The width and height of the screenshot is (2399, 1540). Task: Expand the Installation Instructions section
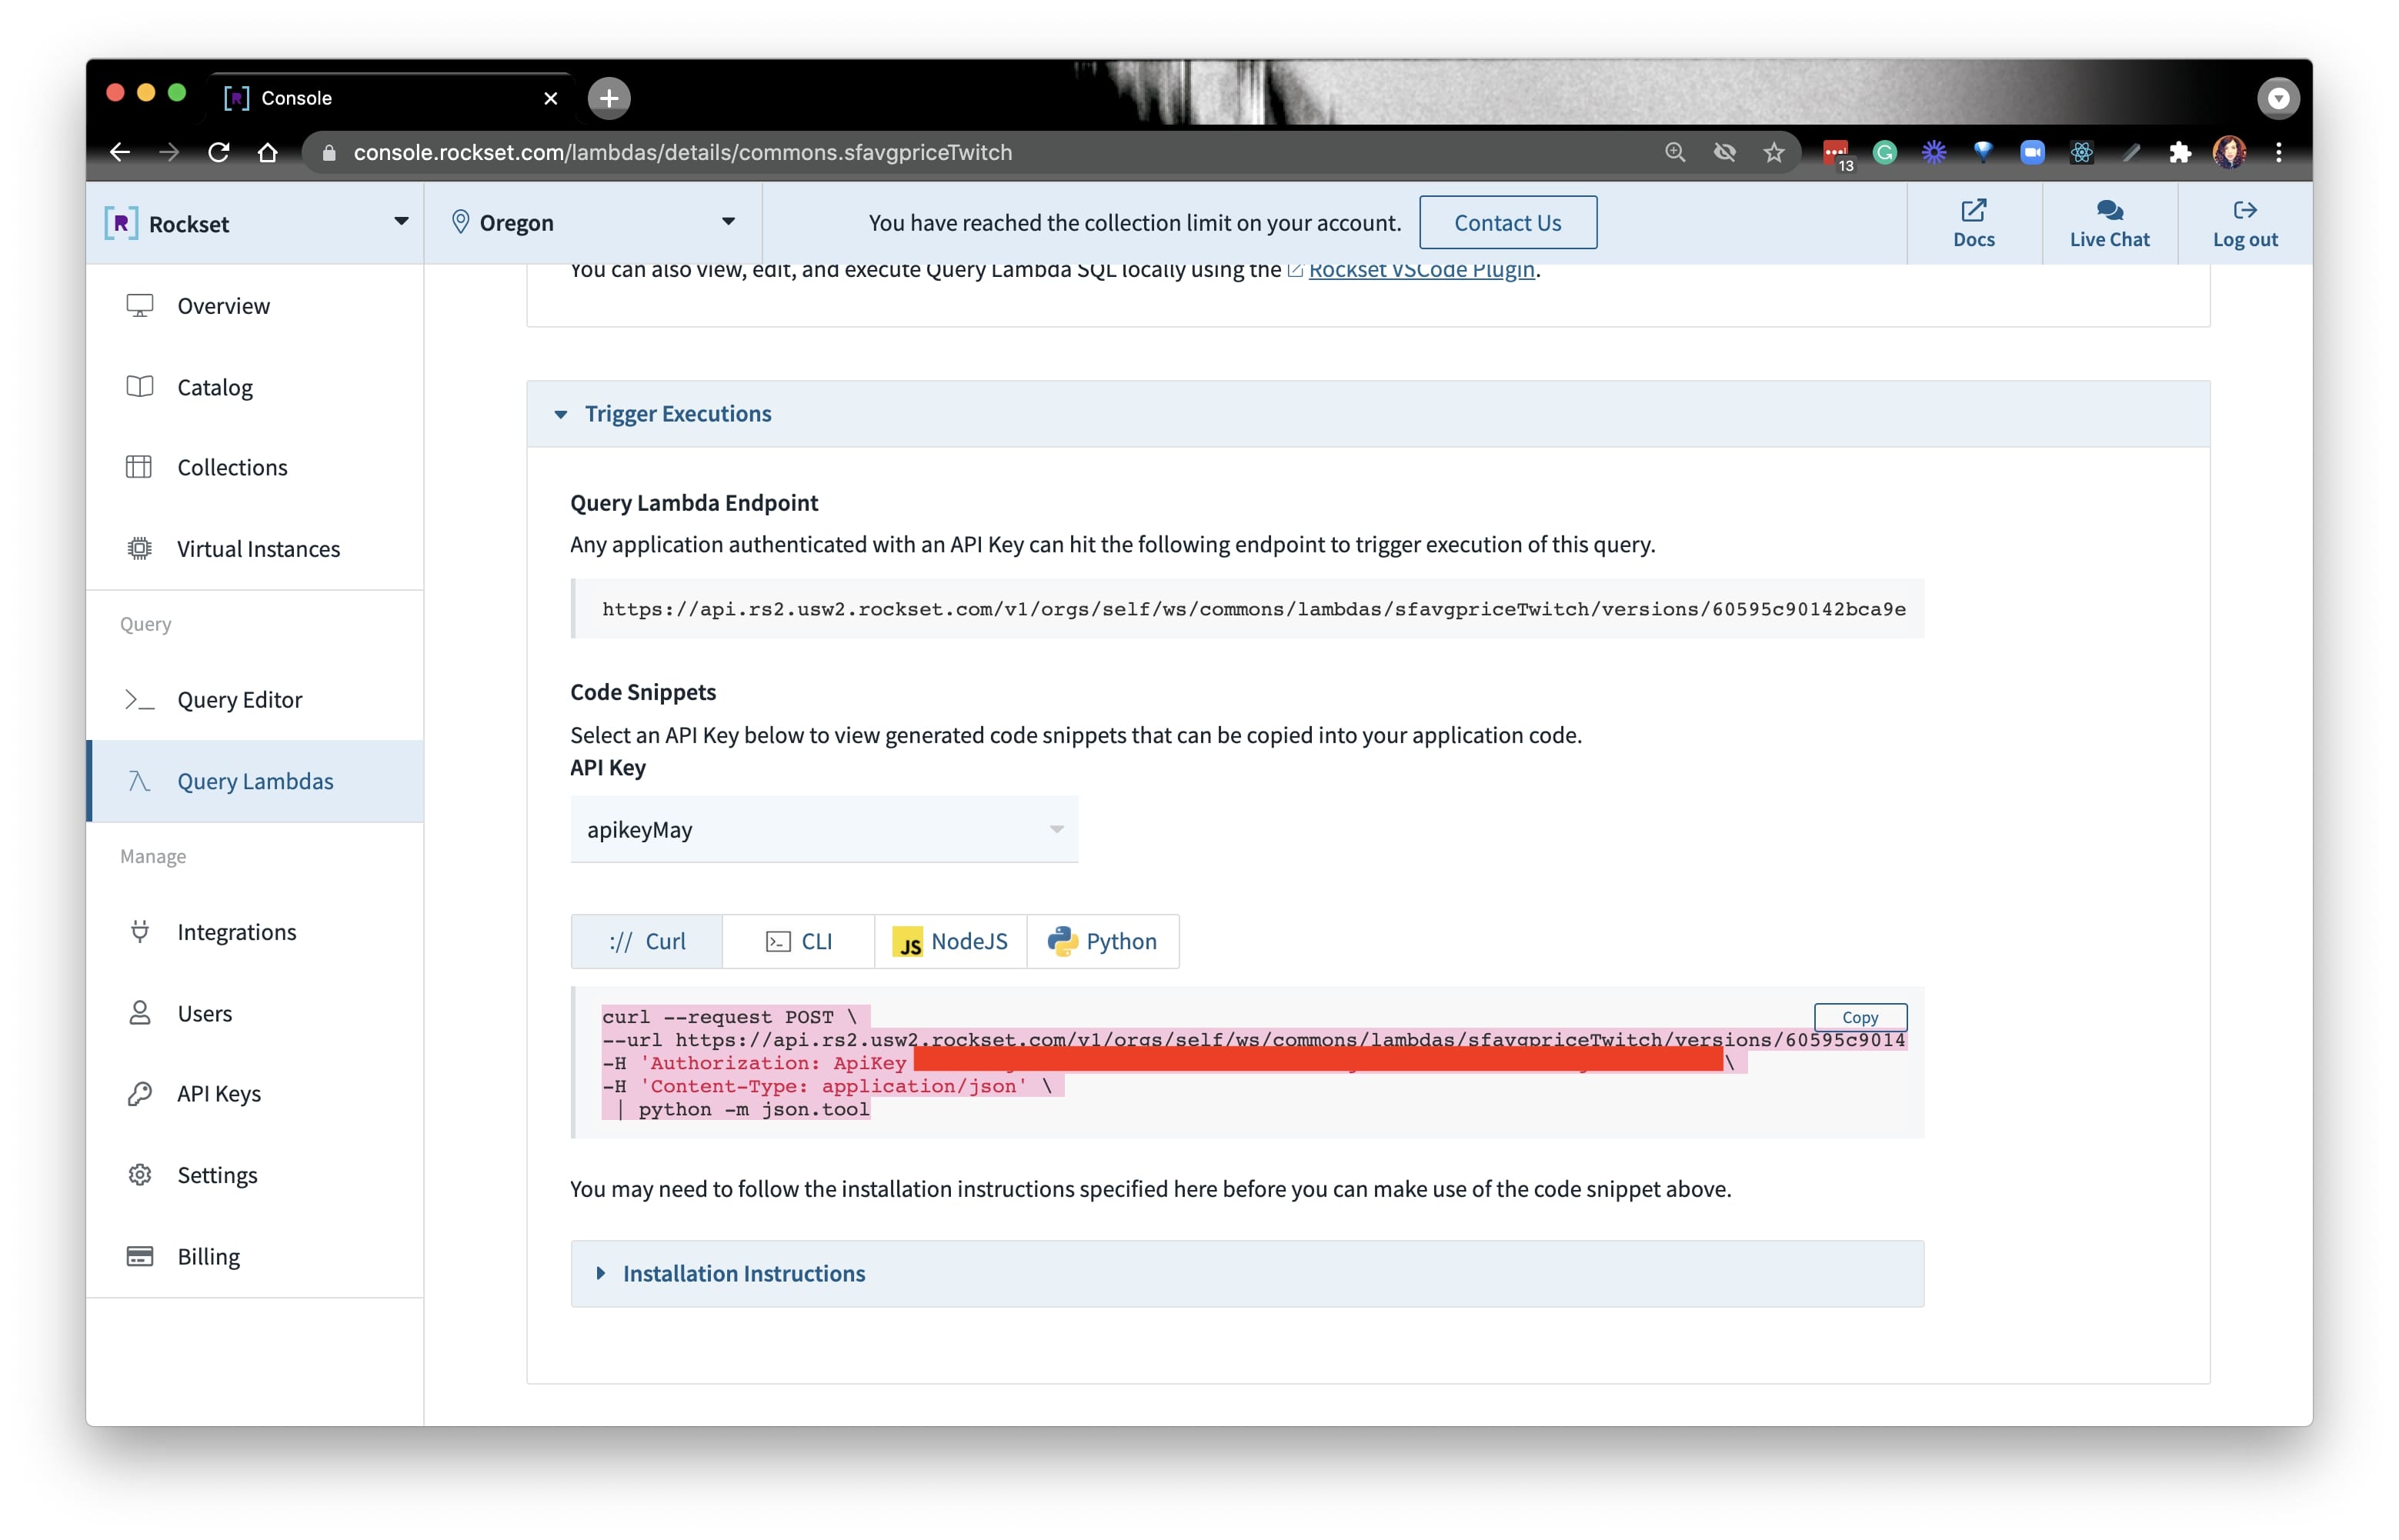743,1271
